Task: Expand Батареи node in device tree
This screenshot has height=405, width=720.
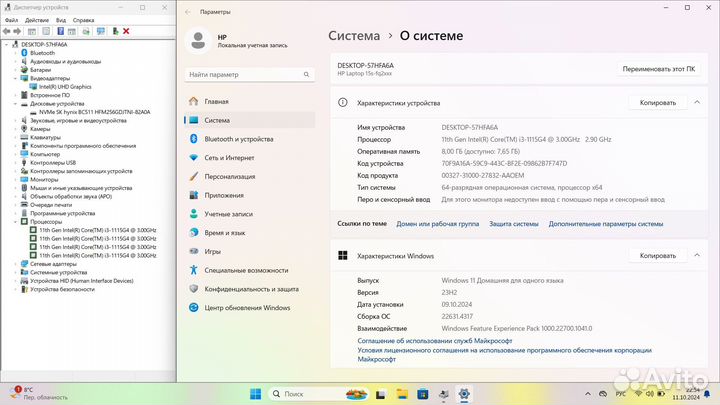Action: pos(15,70)
